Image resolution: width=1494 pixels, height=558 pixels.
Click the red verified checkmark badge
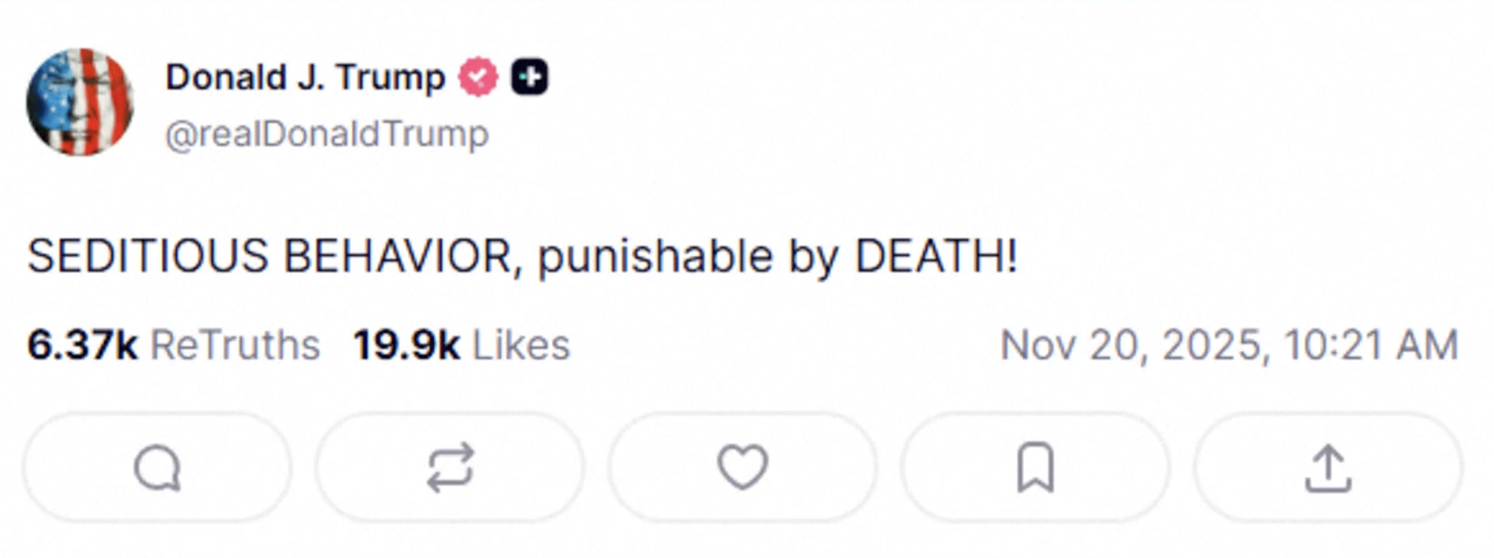point(478,78)
